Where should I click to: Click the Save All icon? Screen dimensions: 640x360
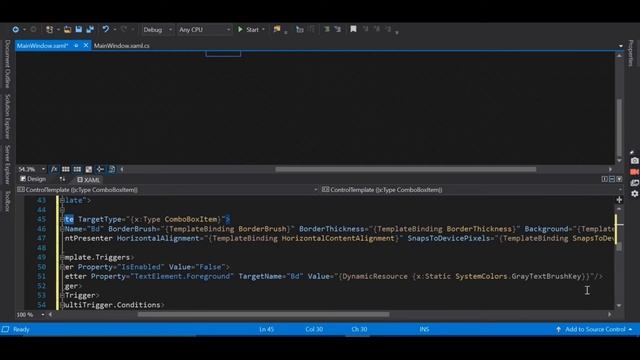(x=90, y=29)
